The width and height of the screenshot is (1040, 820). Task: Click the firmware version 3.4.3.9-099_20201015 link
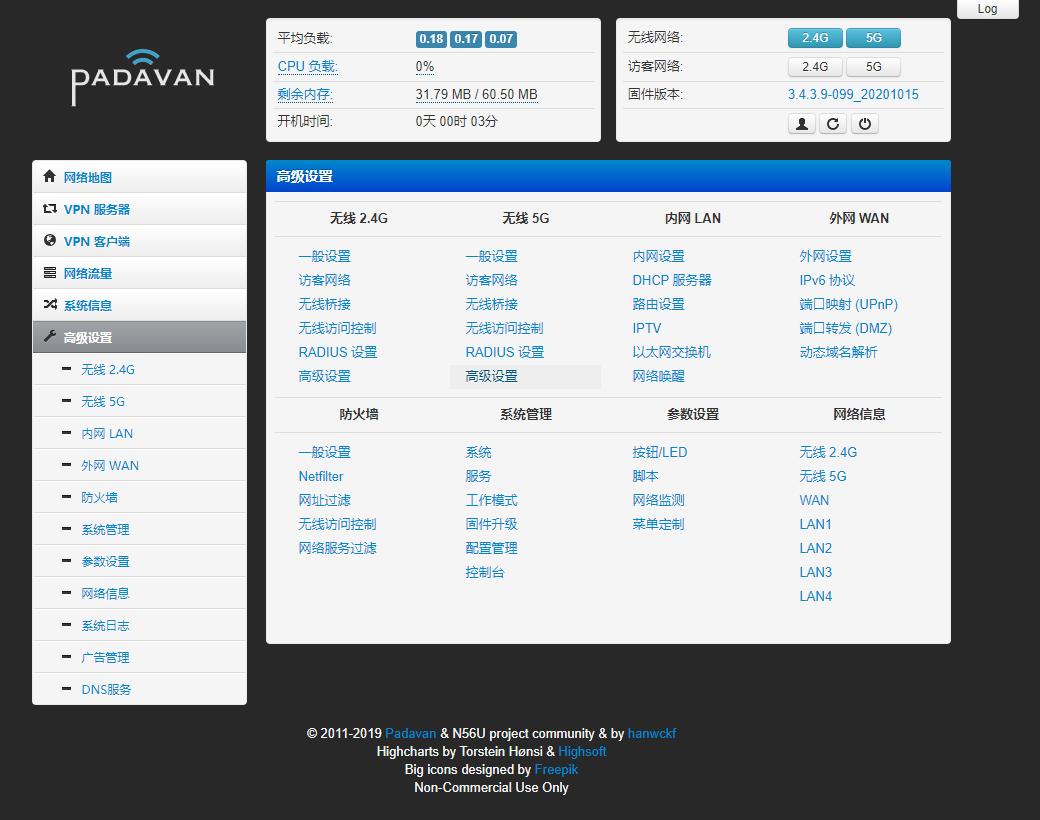(x=853, y=95)
